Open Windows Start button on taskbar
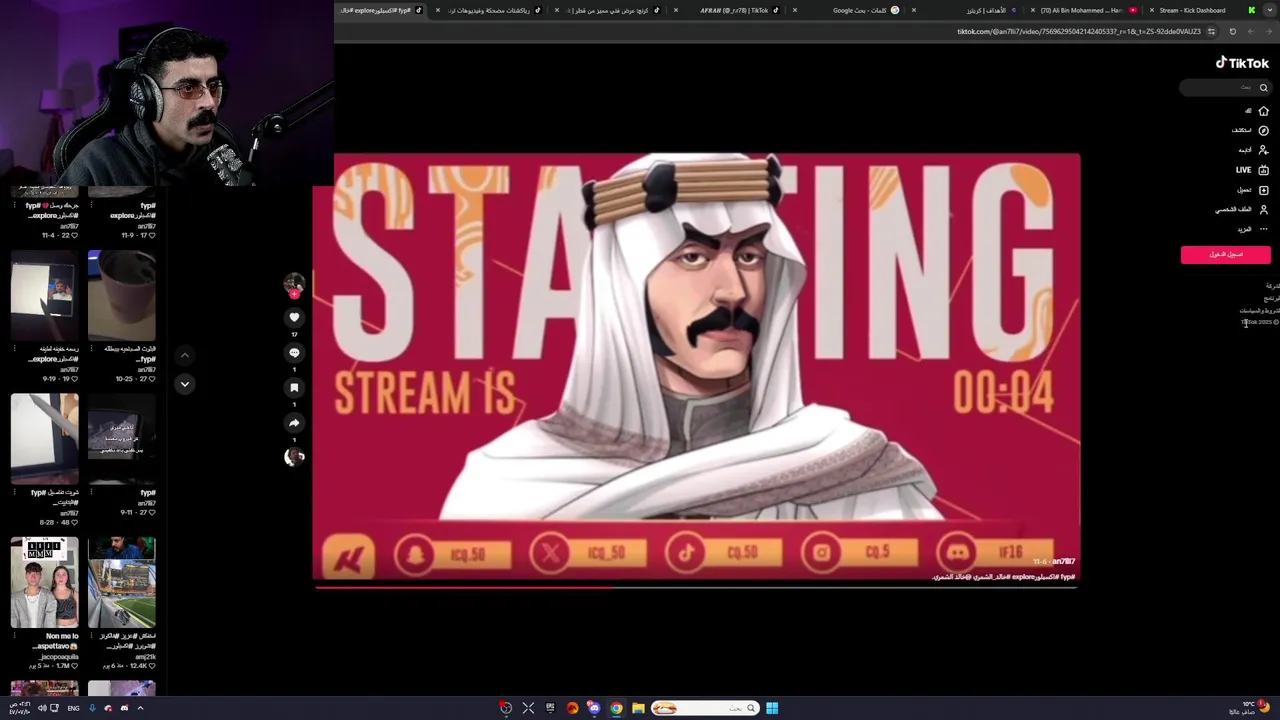The image size is (1280, 720). [x=772, y=708]
